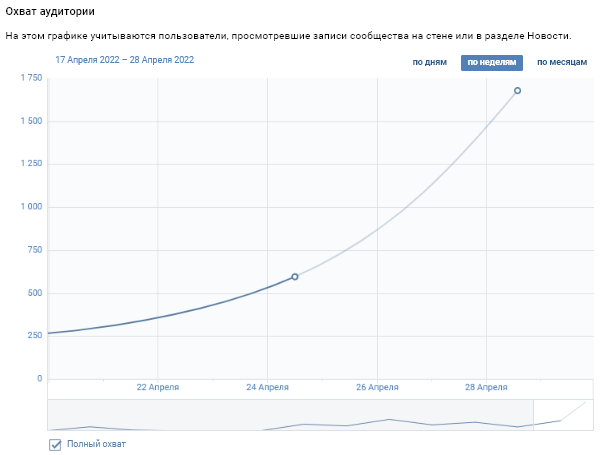Screen dimensions: 604x455
Task: Click the unshaded right part of the mini-chart
Action: pyautogui.click(x=564, y=415)
